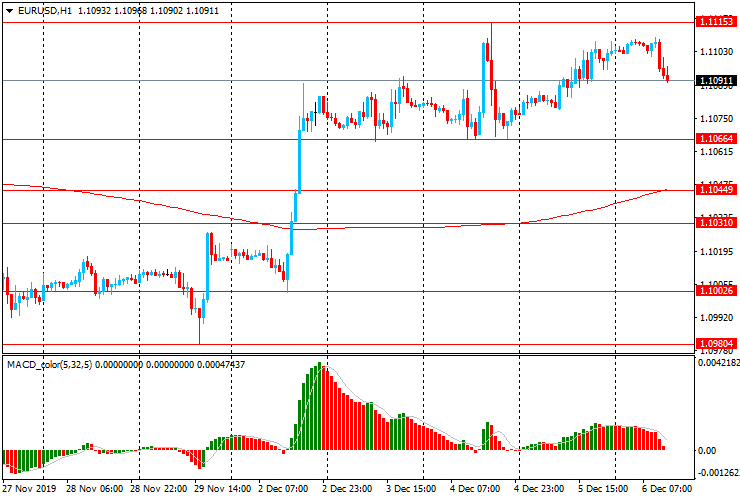
Task: Select the 1.09804 support level label
Action: [716, 344]
